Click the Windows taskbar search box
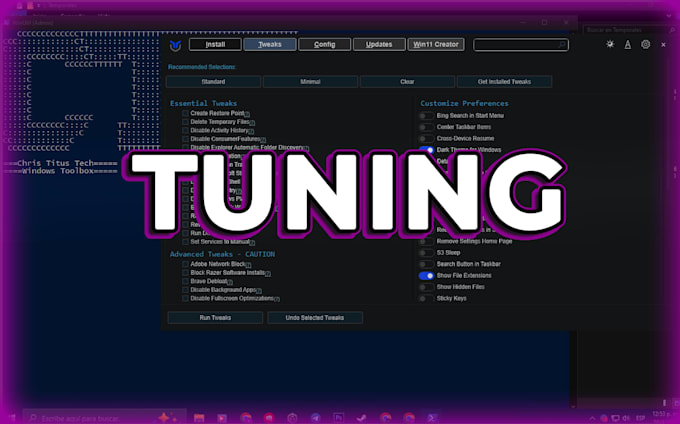Screen dimensions: 680x424 pyautogui.click(x=104, y=418)
